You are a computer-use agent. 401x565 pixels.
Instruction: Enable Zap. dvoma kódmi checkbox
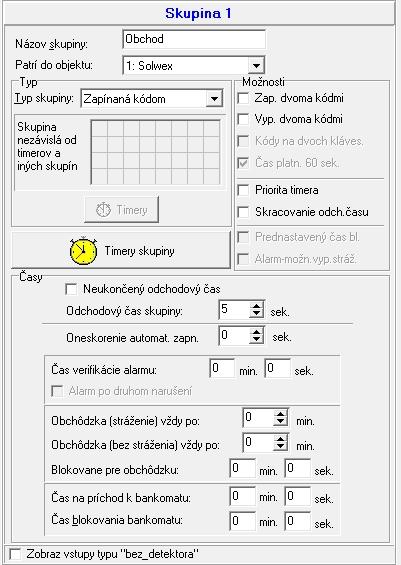coord(244,98)
